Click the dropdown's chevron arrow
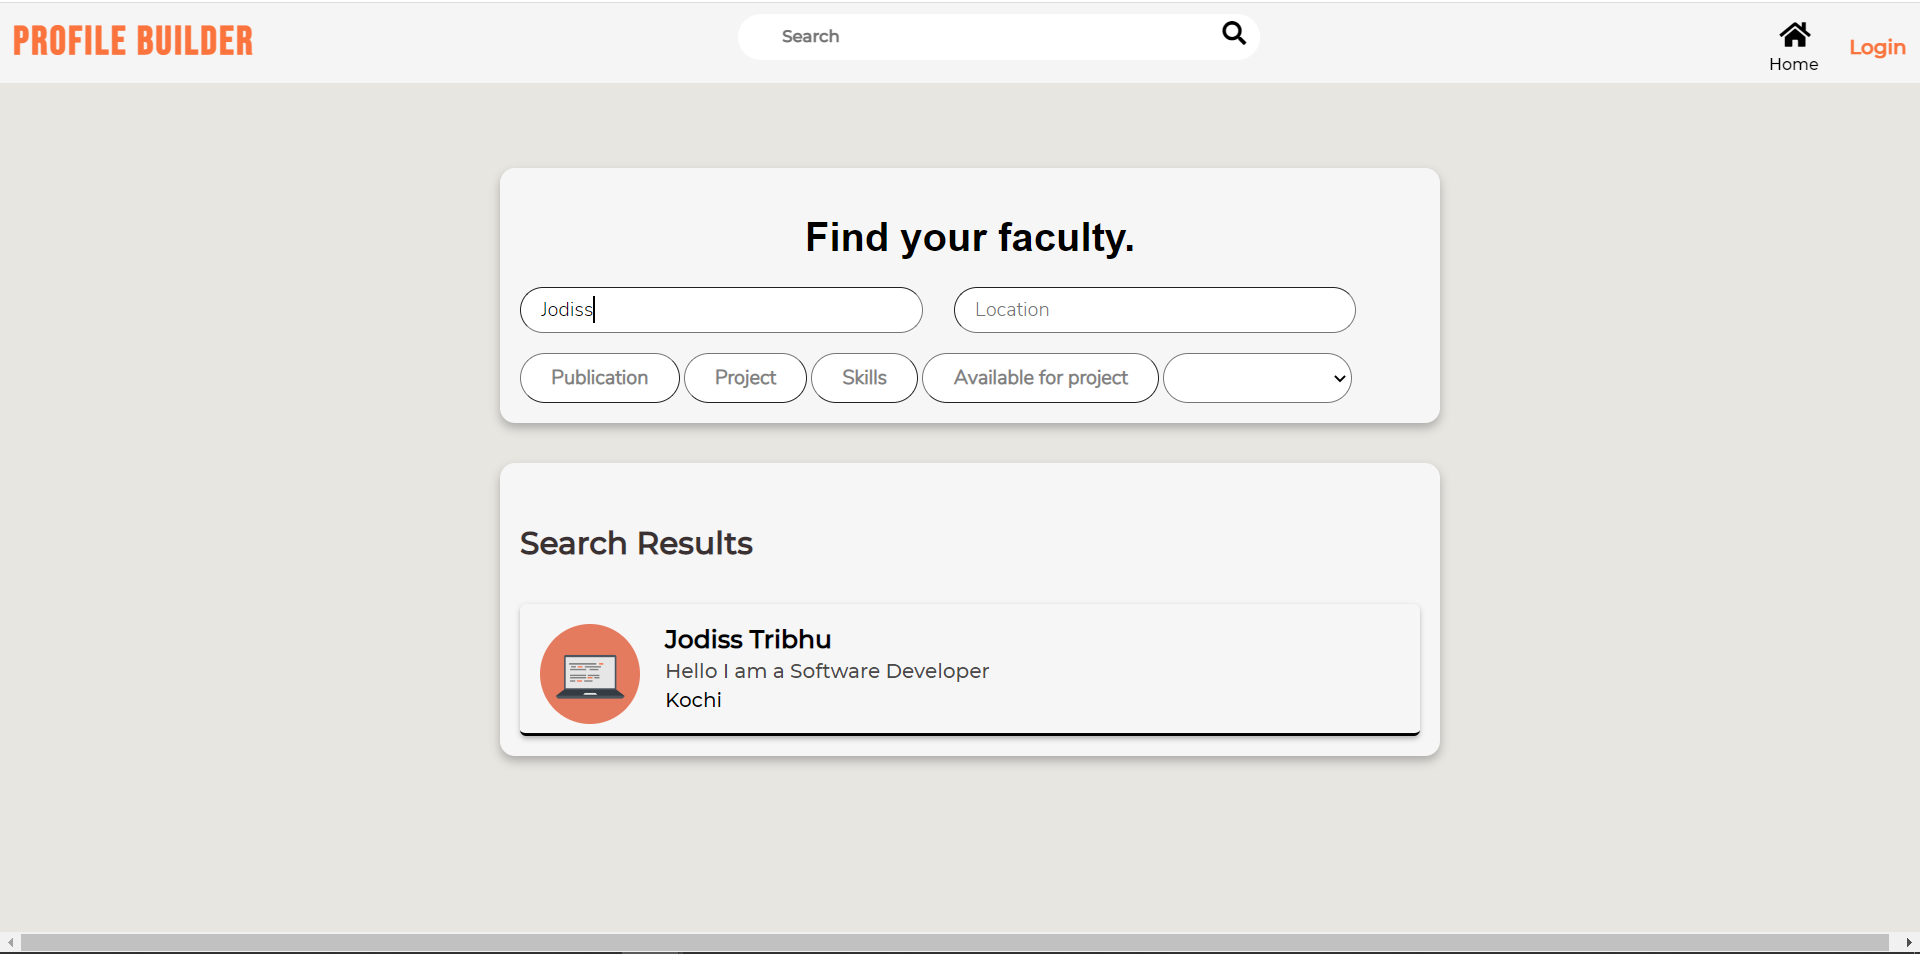Viewport: 1920px width, 954px height. coord(1337,379)
